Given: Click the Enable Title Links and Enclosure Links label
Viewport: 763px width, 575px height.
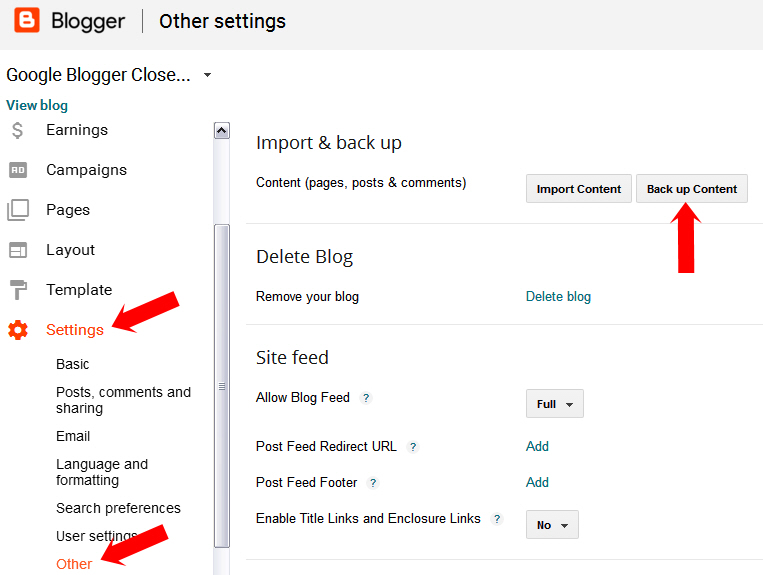Looking at the screenshot, I should pyautogui.click(x=368, y=518).
